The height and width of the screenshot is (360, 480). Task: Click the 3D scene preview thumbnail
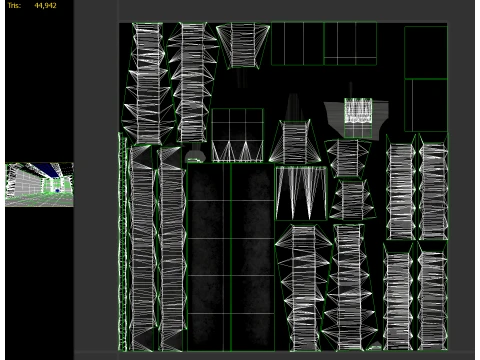(x=39, y=185)
